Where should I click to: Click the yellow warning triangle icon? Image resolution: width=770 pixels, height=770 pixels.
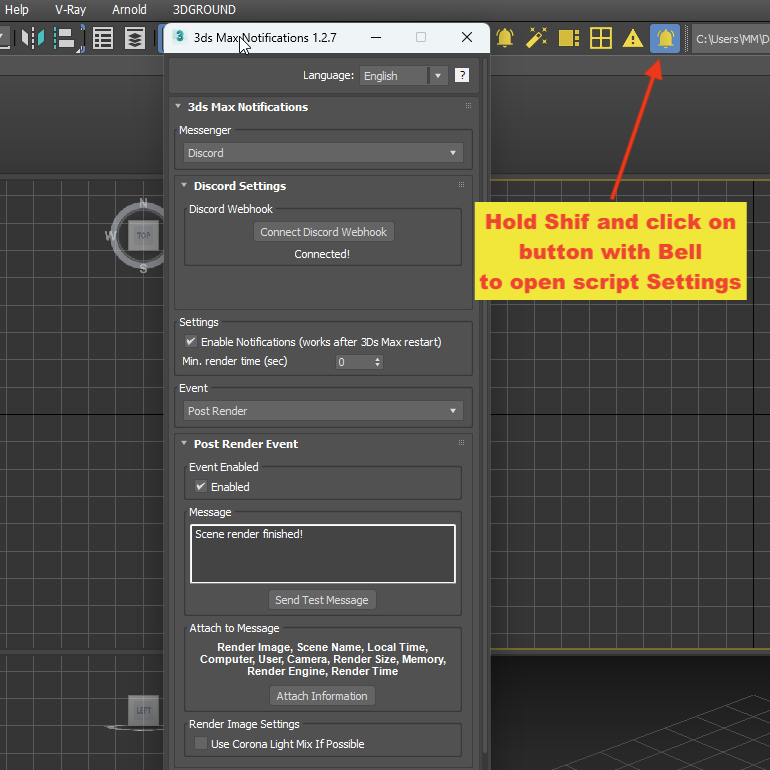pyautogui.click(x=632, y=38)
